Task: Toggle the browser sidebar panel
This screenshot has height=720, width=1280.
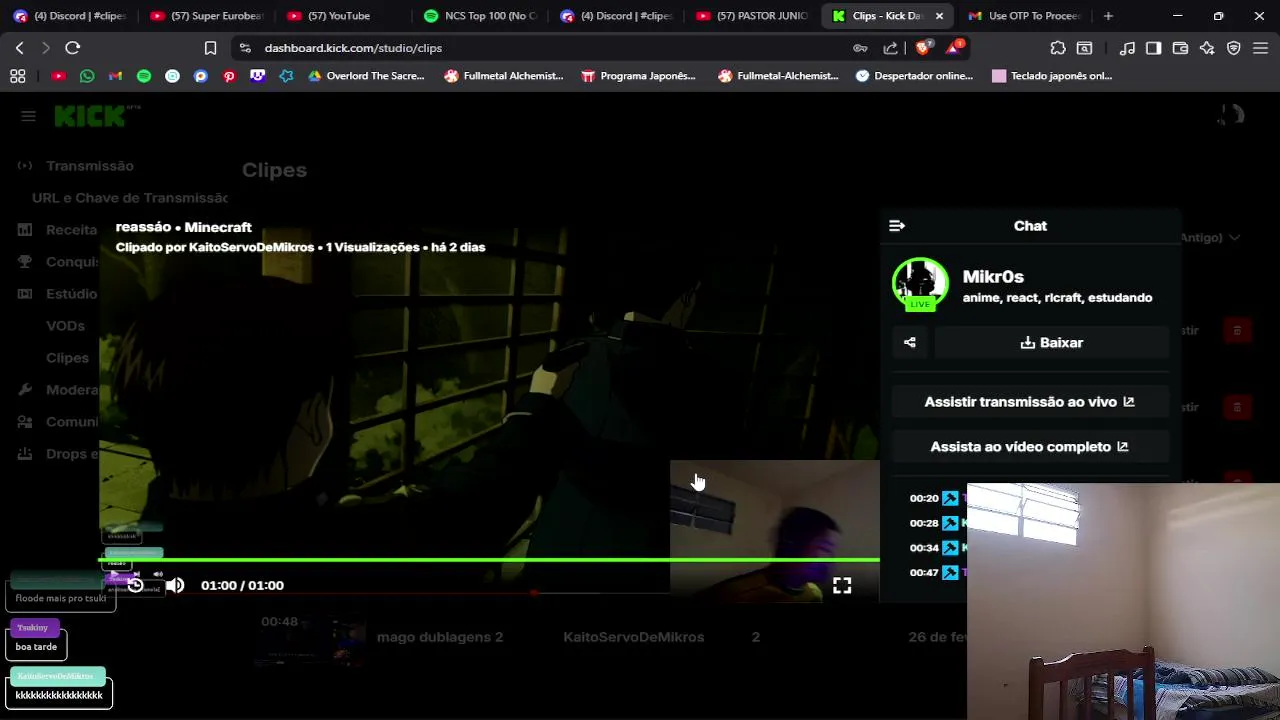Action: tap(1153, 48)
